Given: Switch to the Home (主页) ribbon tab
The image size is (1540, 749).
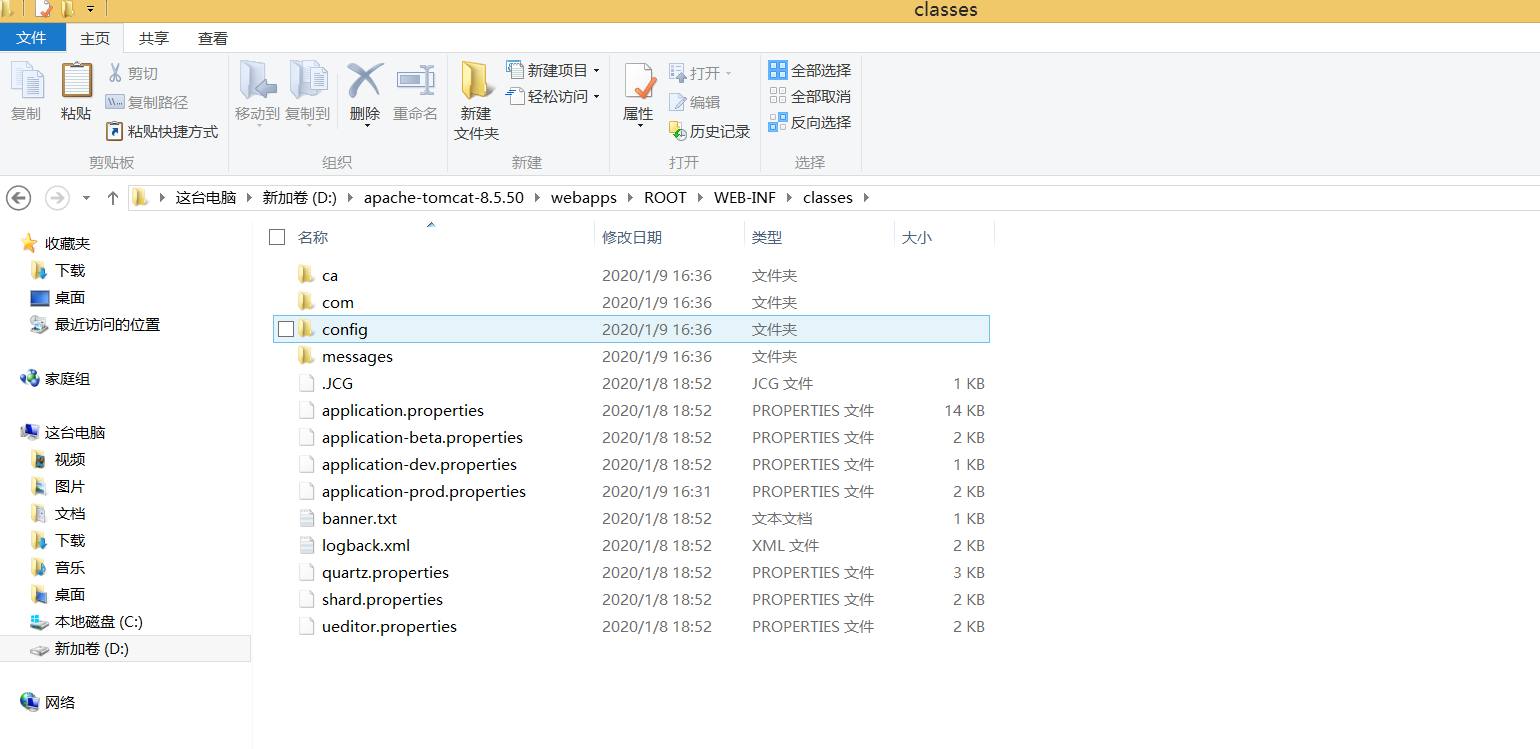Looking at the screenshot, I should click(95, 38).
